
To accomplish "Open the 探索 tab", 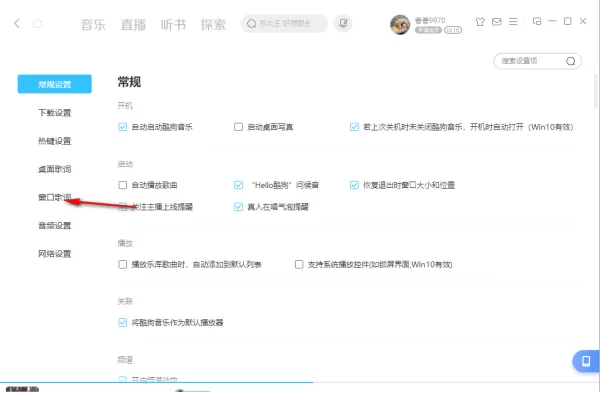I will click(213, 24).
